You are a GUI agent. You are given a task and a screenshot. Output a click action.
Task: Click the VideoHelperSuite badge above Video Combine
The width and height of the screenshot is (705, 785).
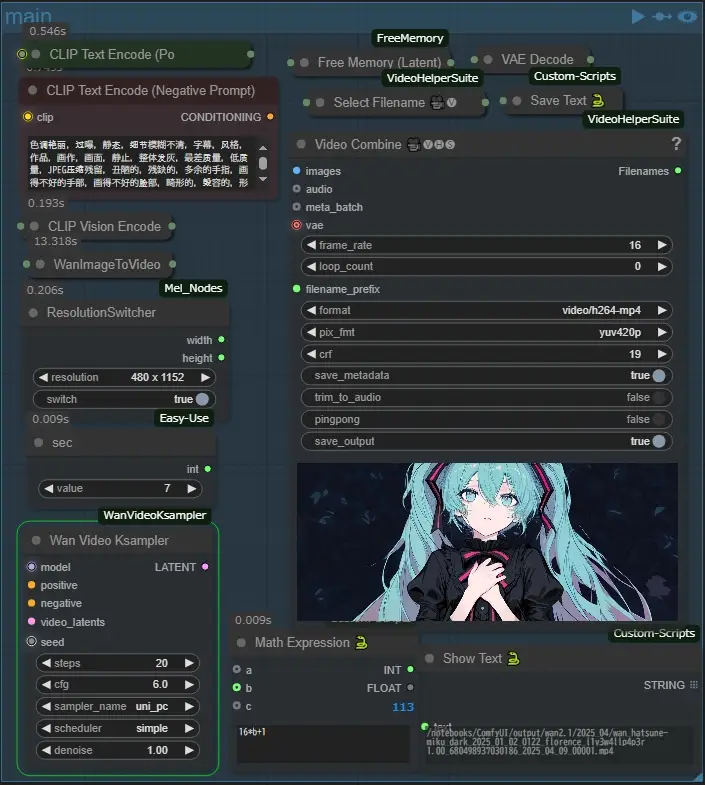[633, 119]
